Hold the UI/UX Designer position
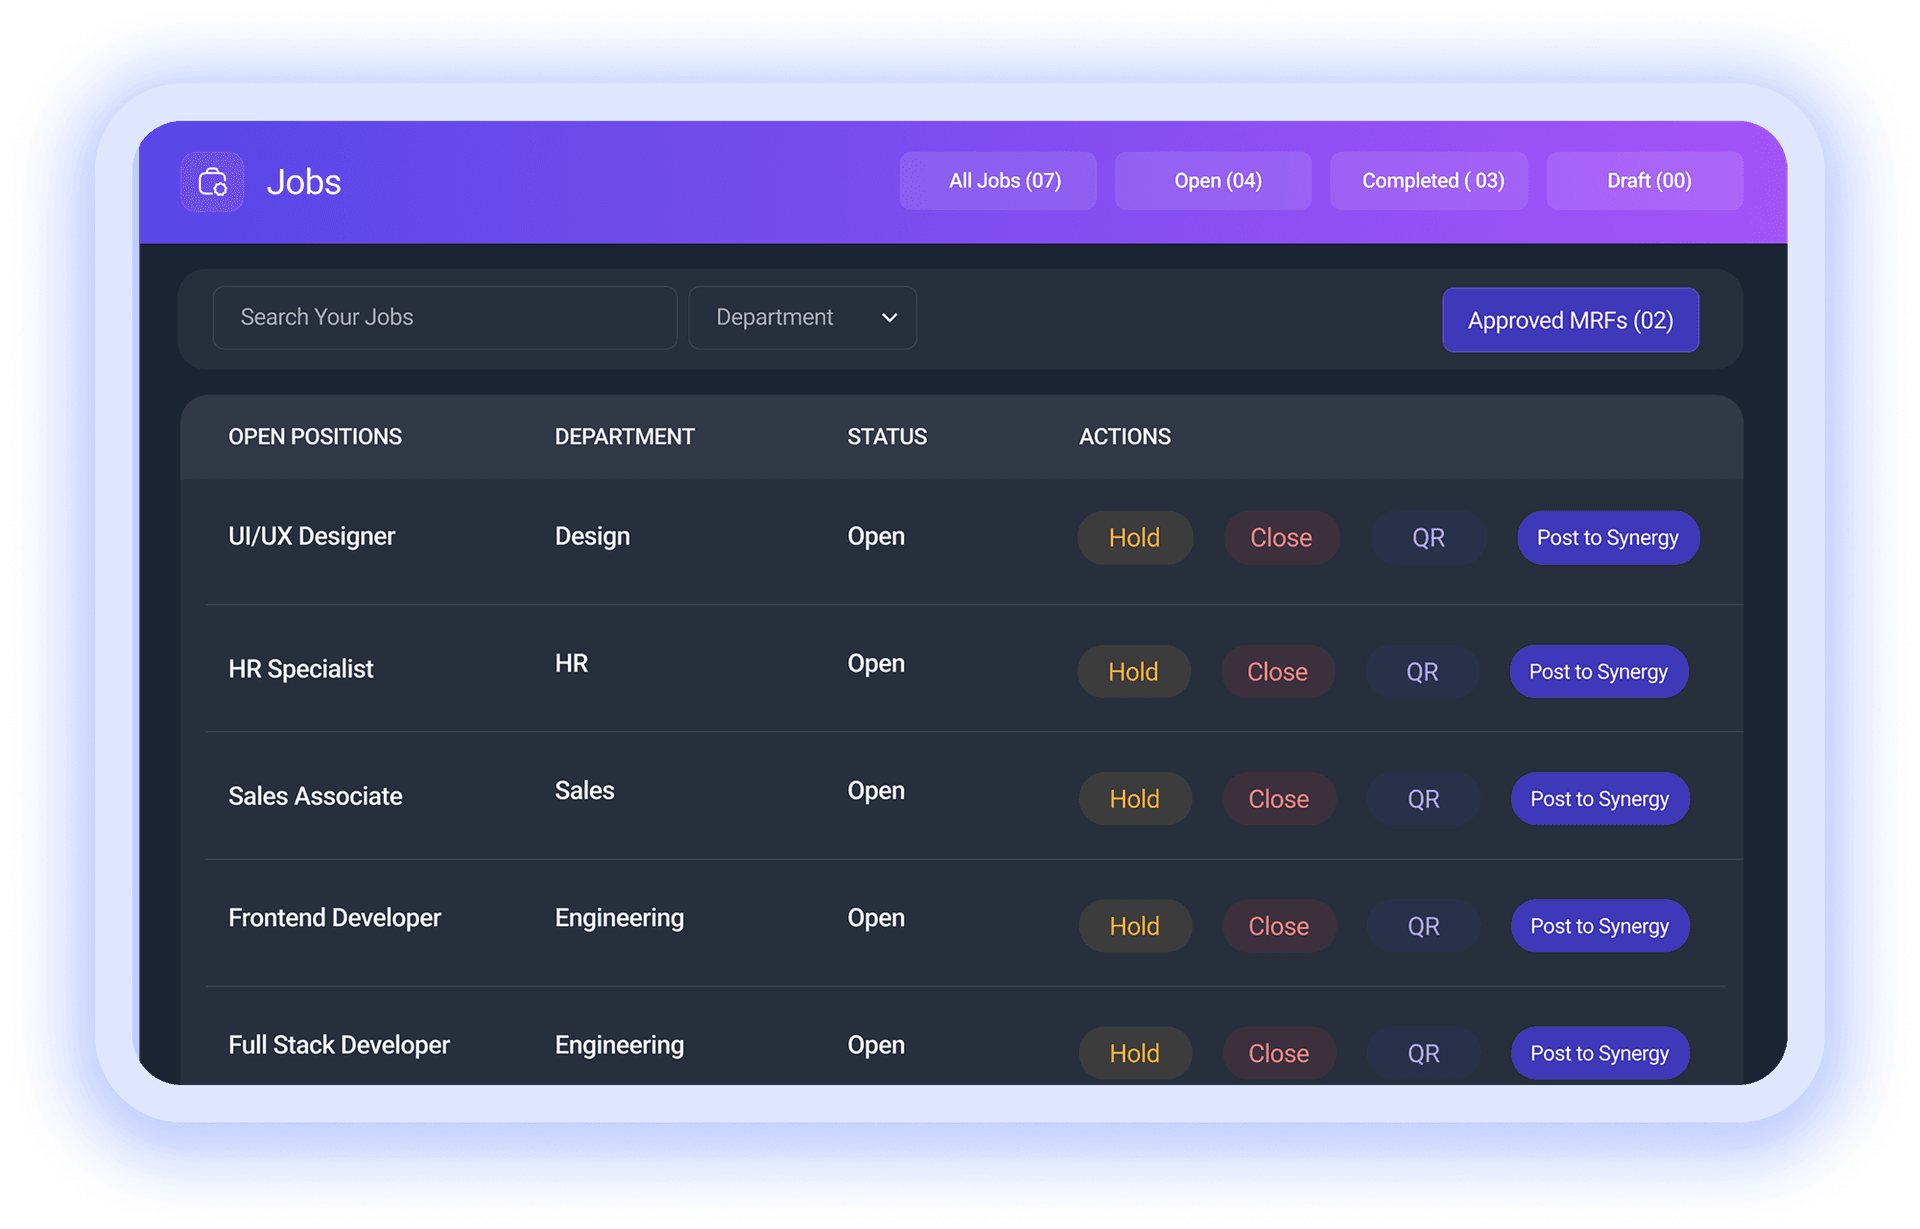1920x1229 pixels. click(x=1134, y=537)
